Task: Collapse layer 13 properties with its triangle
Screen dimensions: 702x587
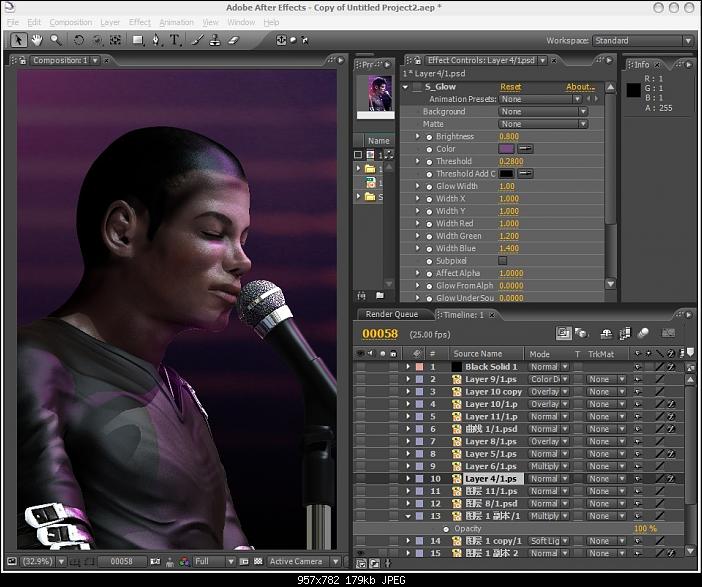Action: [x=408, y=516]
